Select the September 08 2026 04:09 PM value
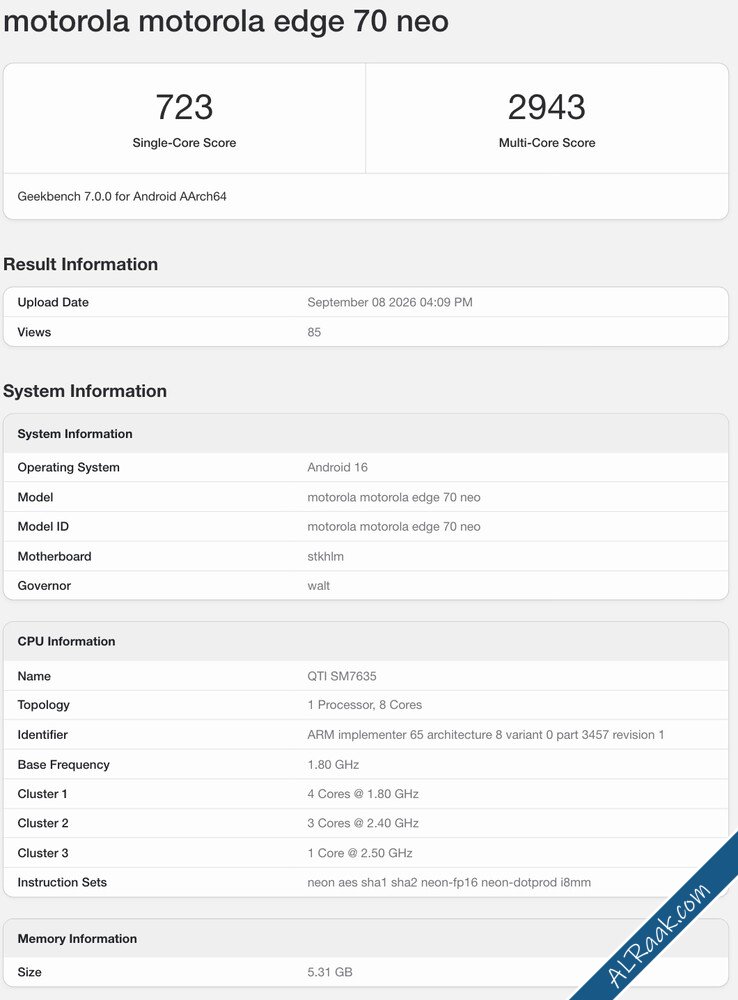738x1000 pixels. point(390,302)
